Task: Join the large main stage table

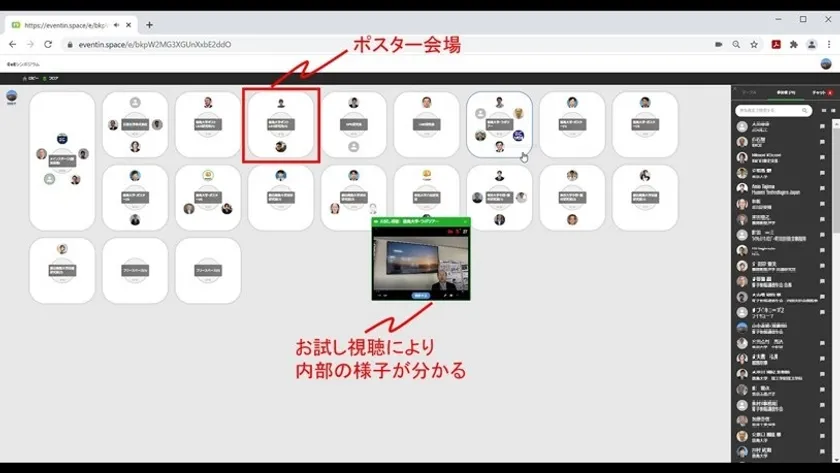Action: click(x=62, y=161)
